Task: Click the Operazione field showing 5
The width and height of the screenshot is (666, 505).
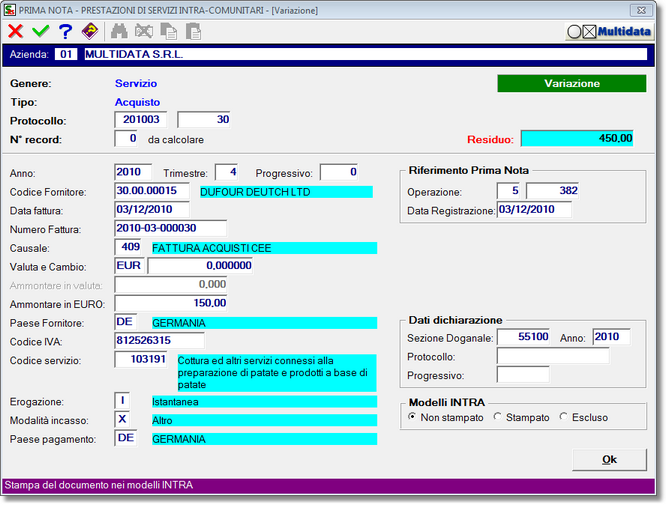Action: [x=509, y=191]
